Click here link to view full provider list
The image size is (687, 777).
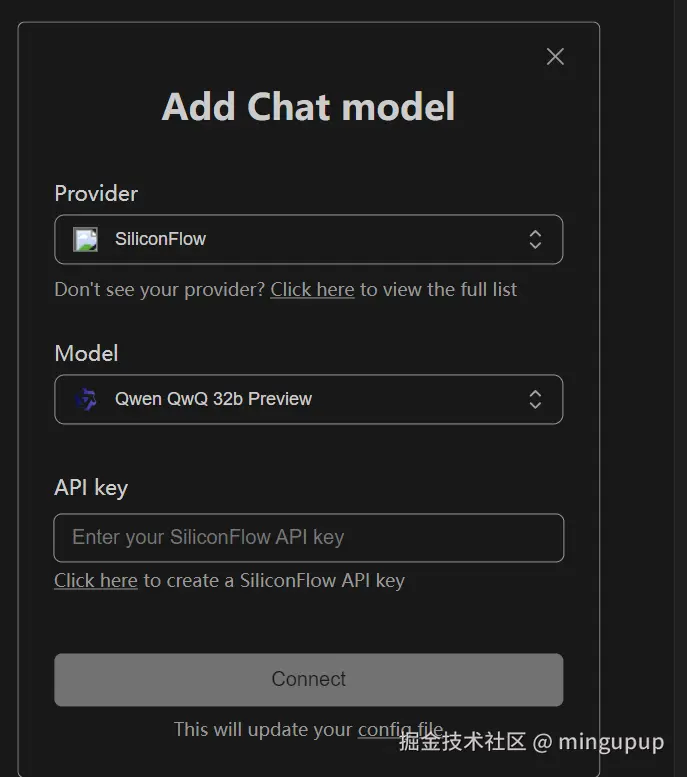(x=312, y=290)
